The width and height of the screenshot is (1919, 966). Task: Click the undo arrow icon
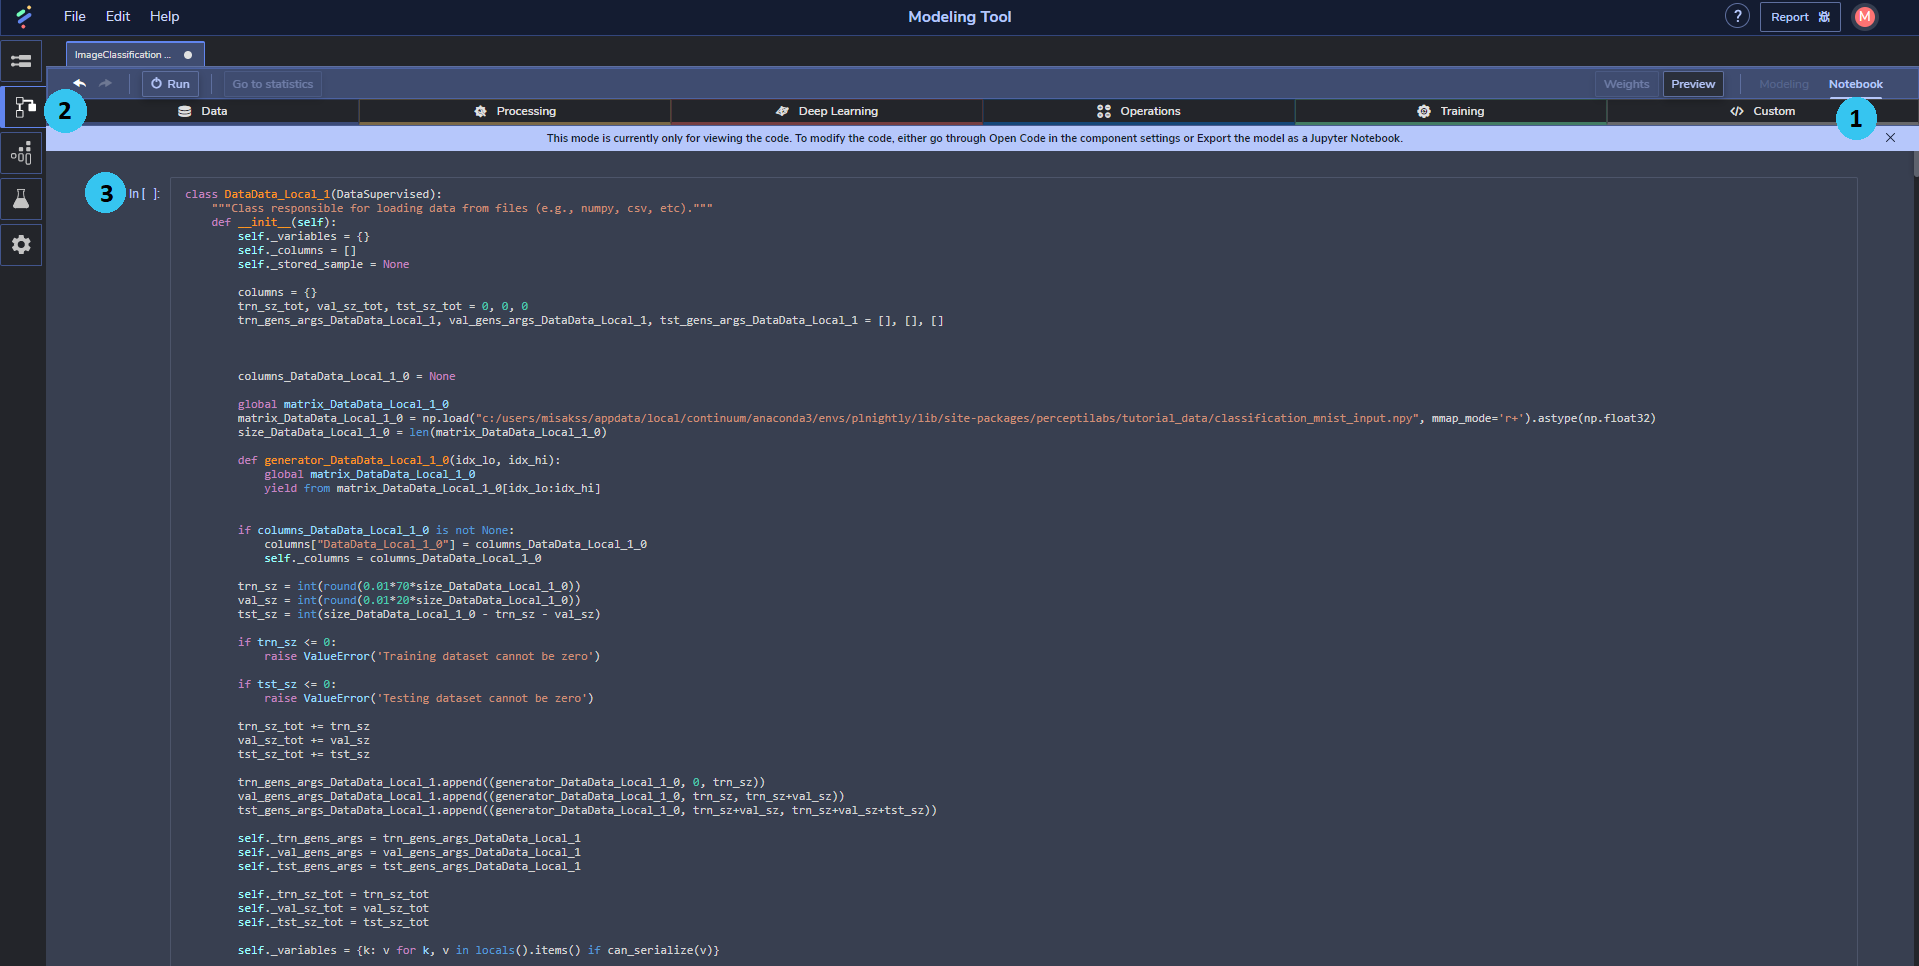[x=79, y=84]
